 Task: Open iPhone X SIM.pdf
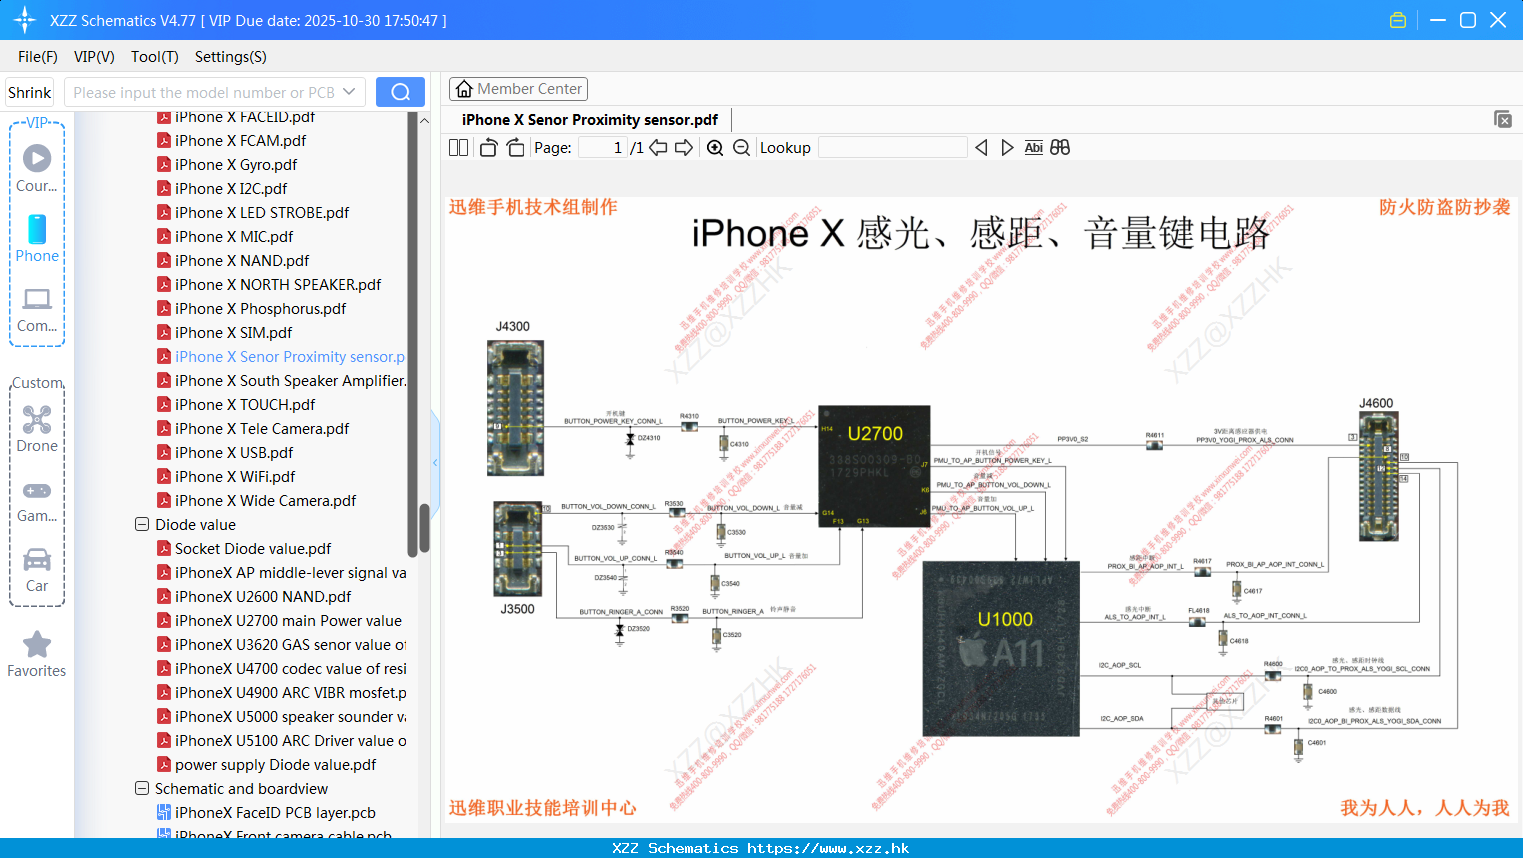pyautogui.click(x=234, y=333)
